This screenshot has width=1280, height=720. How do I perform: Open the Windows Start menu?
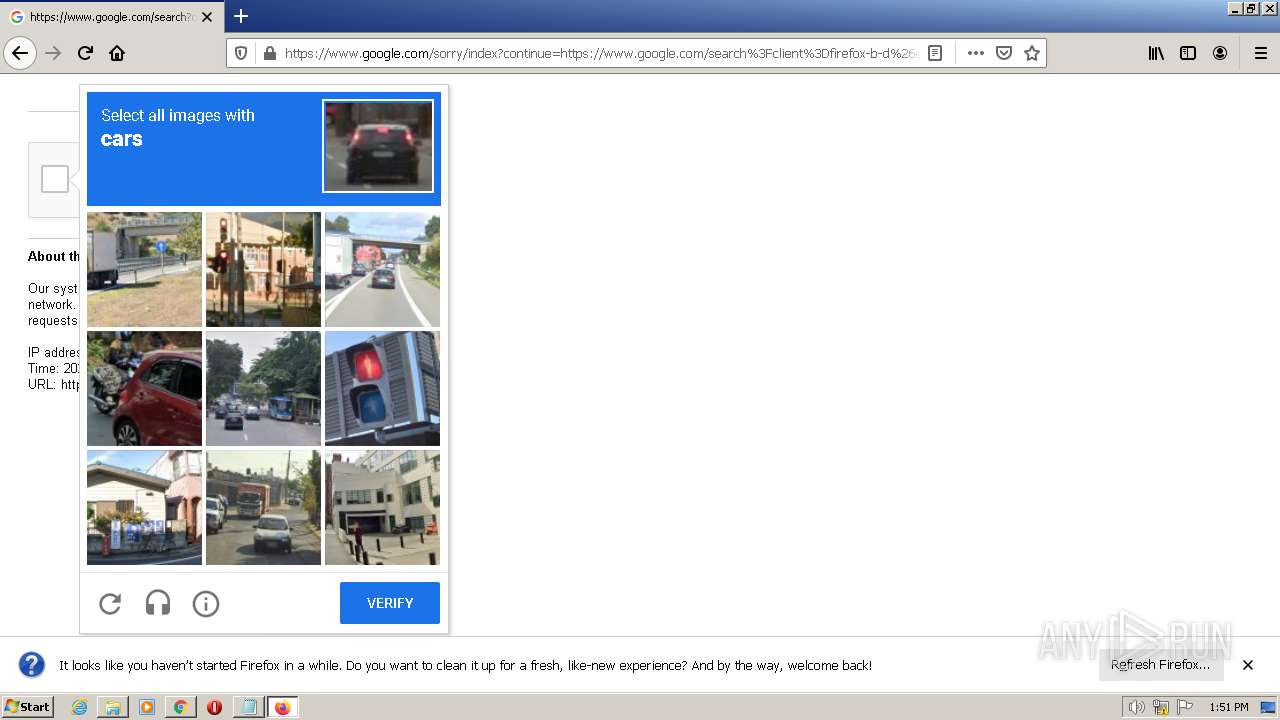27,707
